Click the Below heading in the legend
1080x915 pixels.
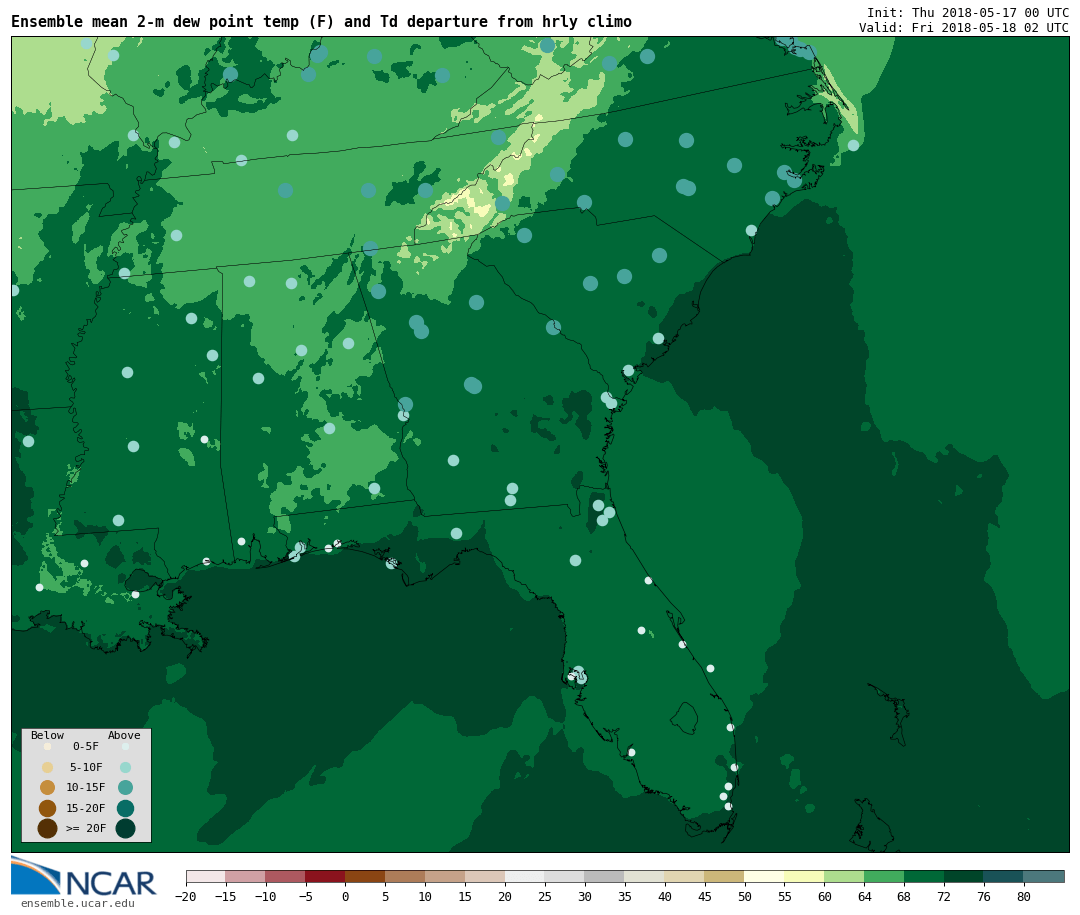coord(47,735)
